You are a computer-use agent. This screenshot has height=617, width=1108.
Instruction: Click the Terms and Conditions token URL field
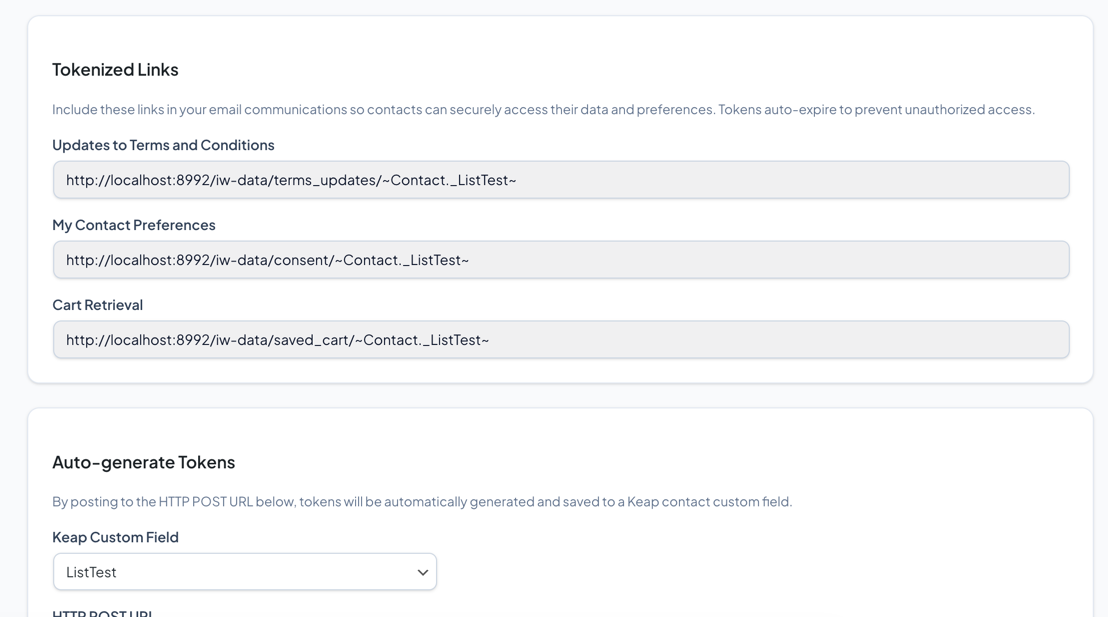[560, 180]
